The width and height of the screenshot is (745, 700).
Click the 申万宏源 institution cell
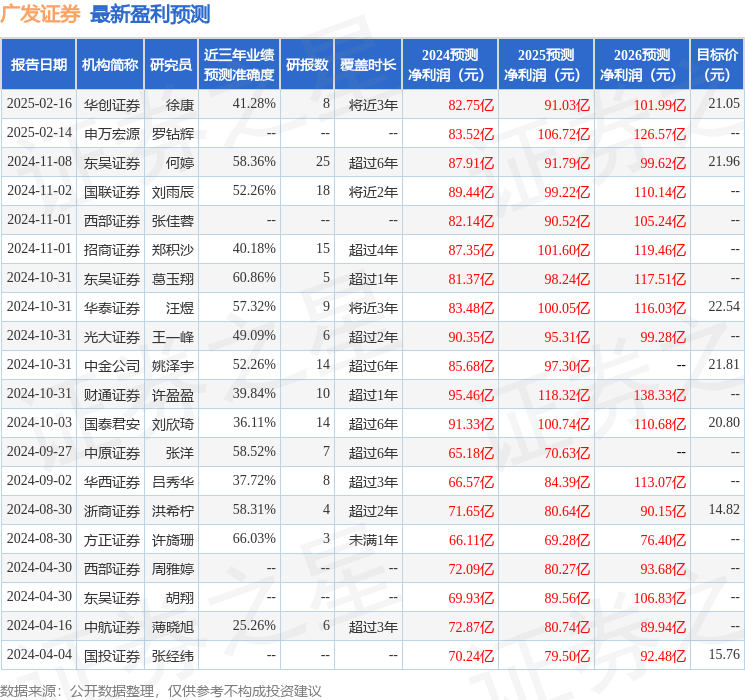coord(112,134)
